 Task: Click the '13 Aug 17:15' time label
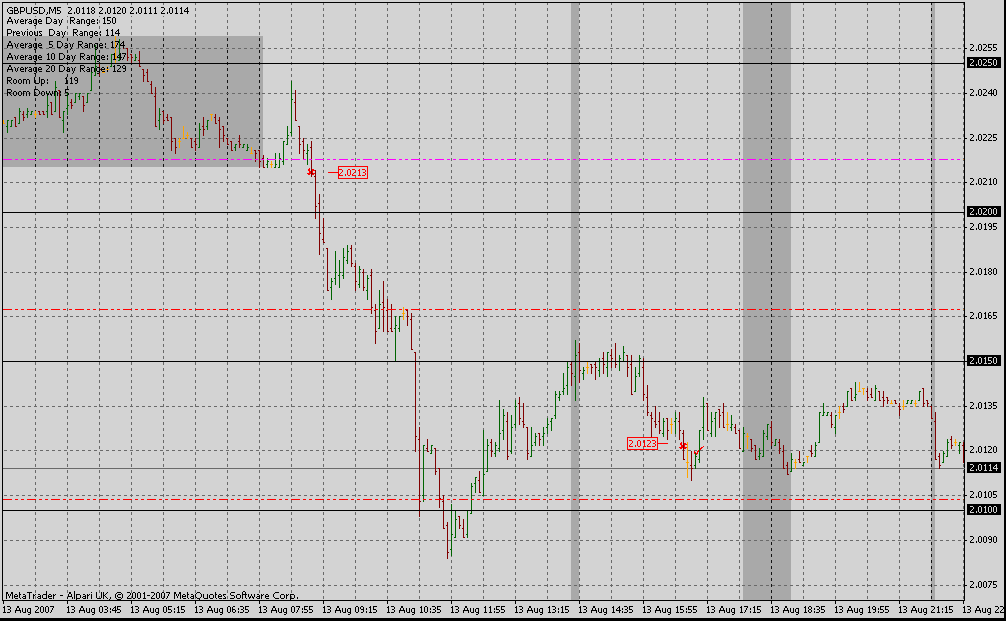pos(734,609)
